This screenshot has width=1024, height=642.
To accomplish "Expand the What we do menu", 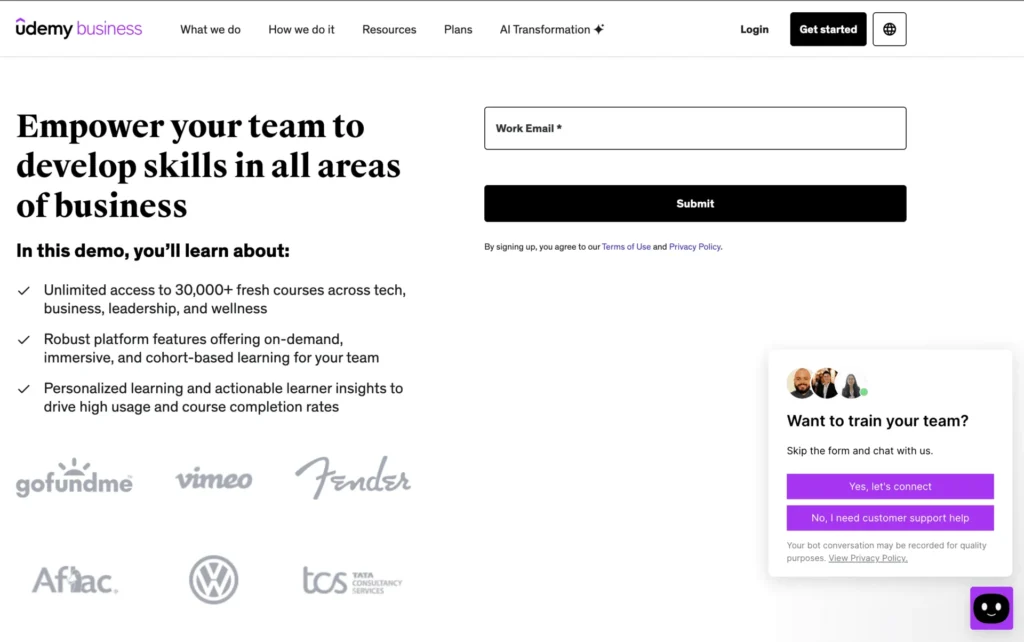I will (210, 29).
